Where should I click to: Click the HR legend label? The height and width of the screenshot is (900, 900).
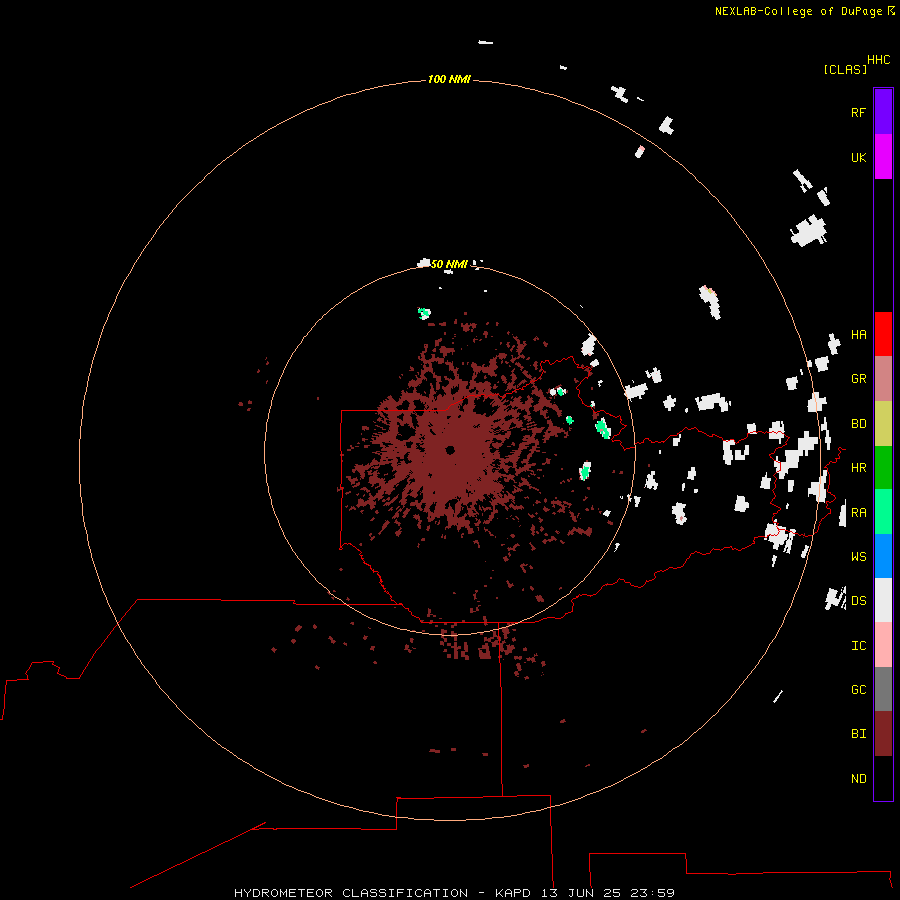pyautogui.click(x=858, y=468)
